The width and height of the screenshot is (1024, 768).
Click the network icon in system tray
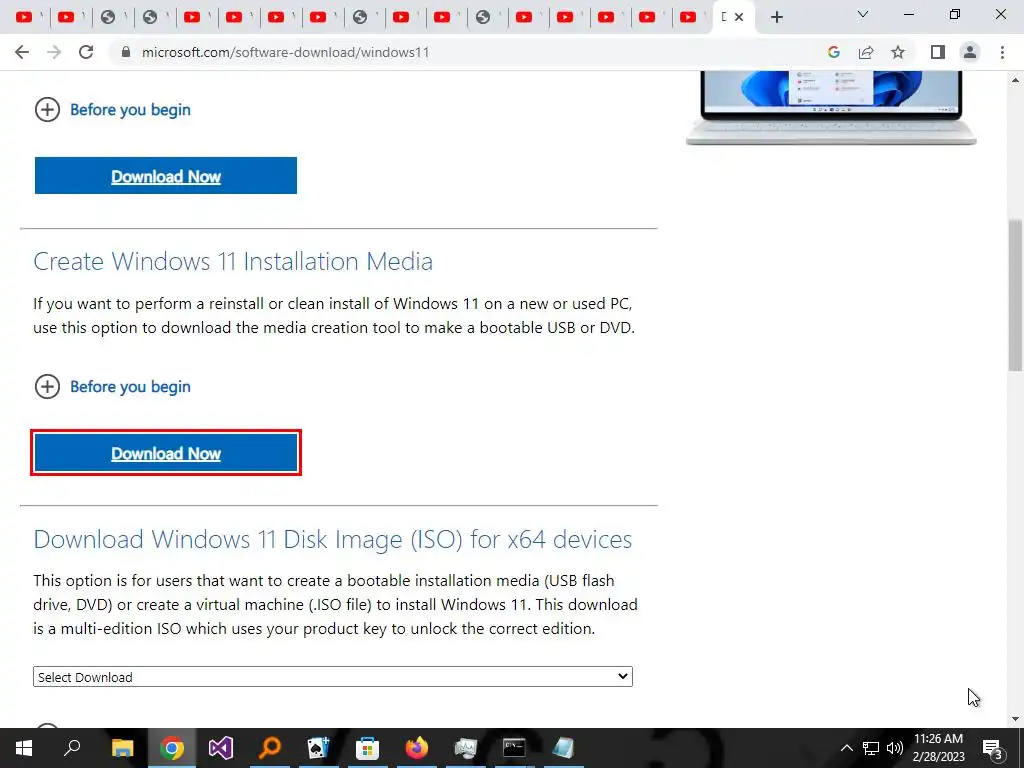point(871,748)
